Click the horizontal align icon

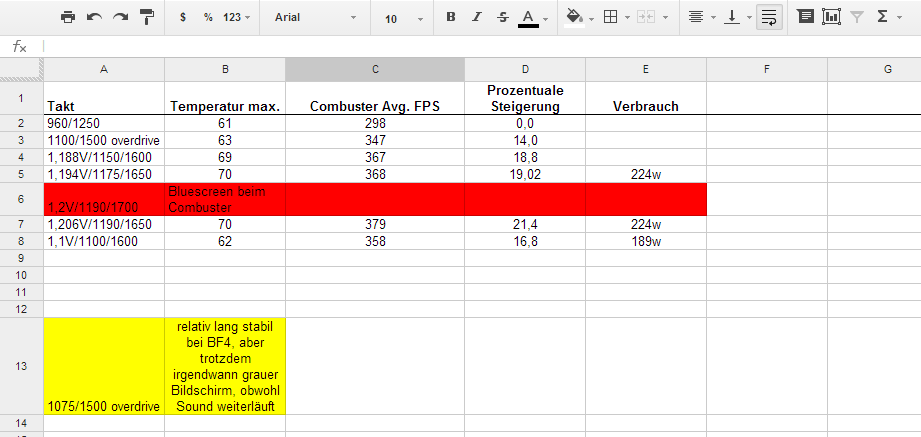696,17
